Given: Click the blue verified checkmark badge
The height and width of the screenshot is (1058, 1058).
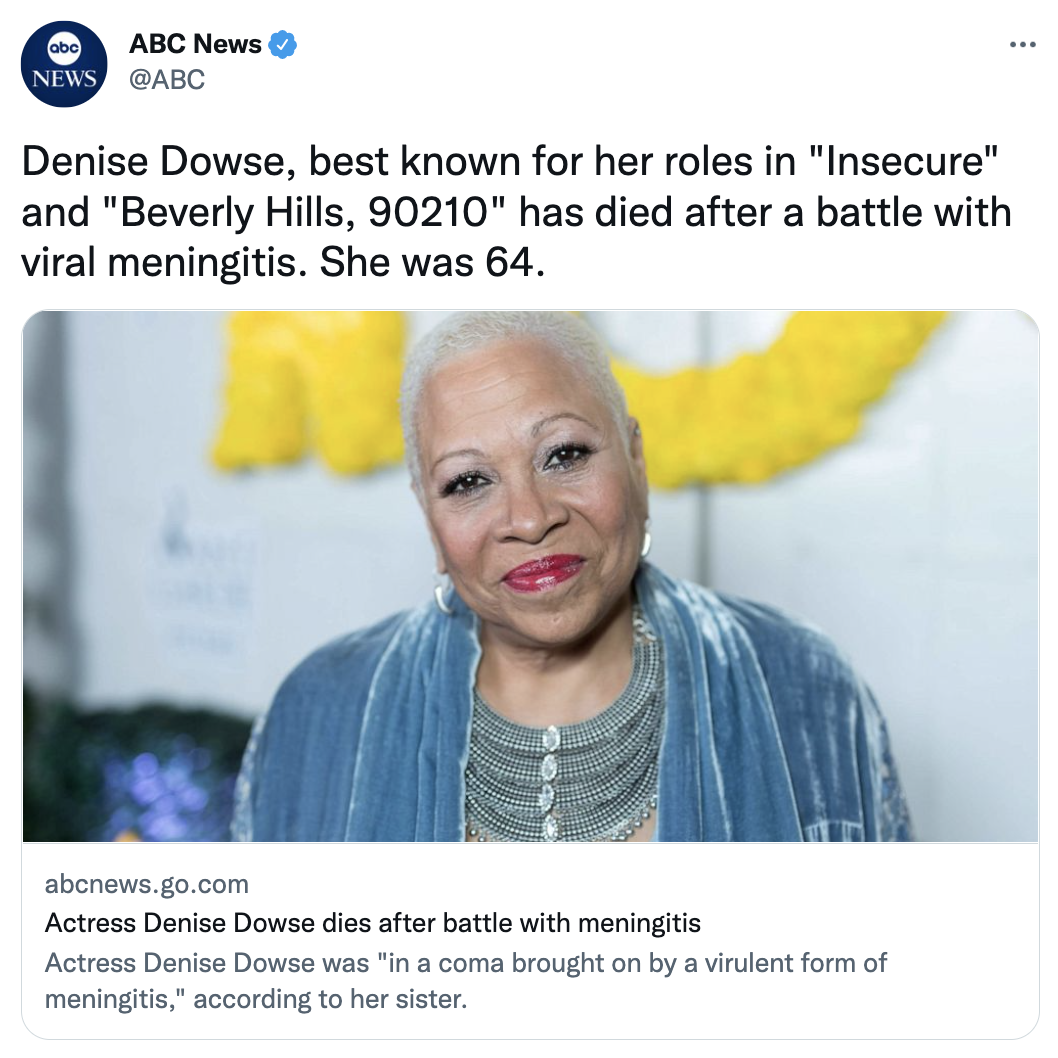Looking at the screenshot, I should (x=283, y=45).
